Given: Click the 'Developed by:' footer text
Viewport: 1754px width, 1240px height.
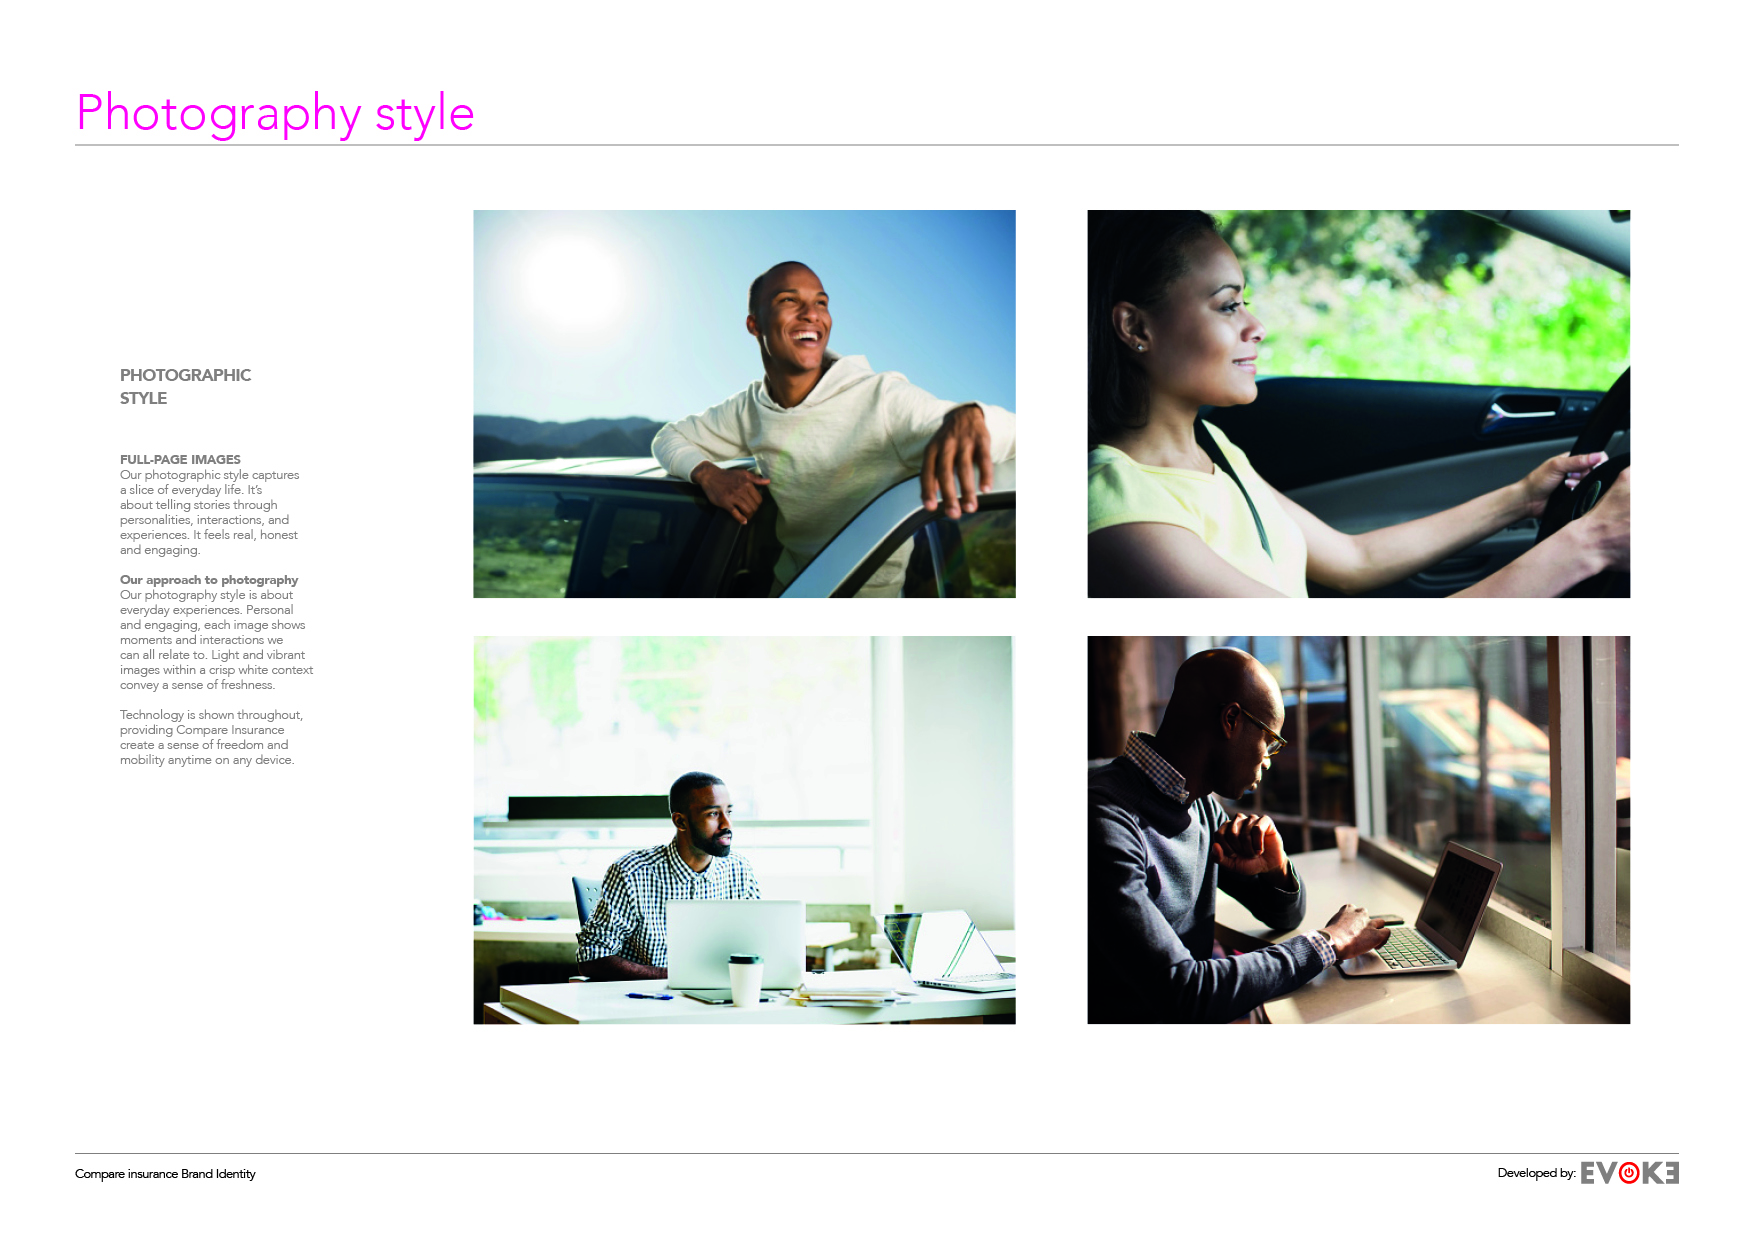Looking at the screenshot, I should click(1536, 1173).
